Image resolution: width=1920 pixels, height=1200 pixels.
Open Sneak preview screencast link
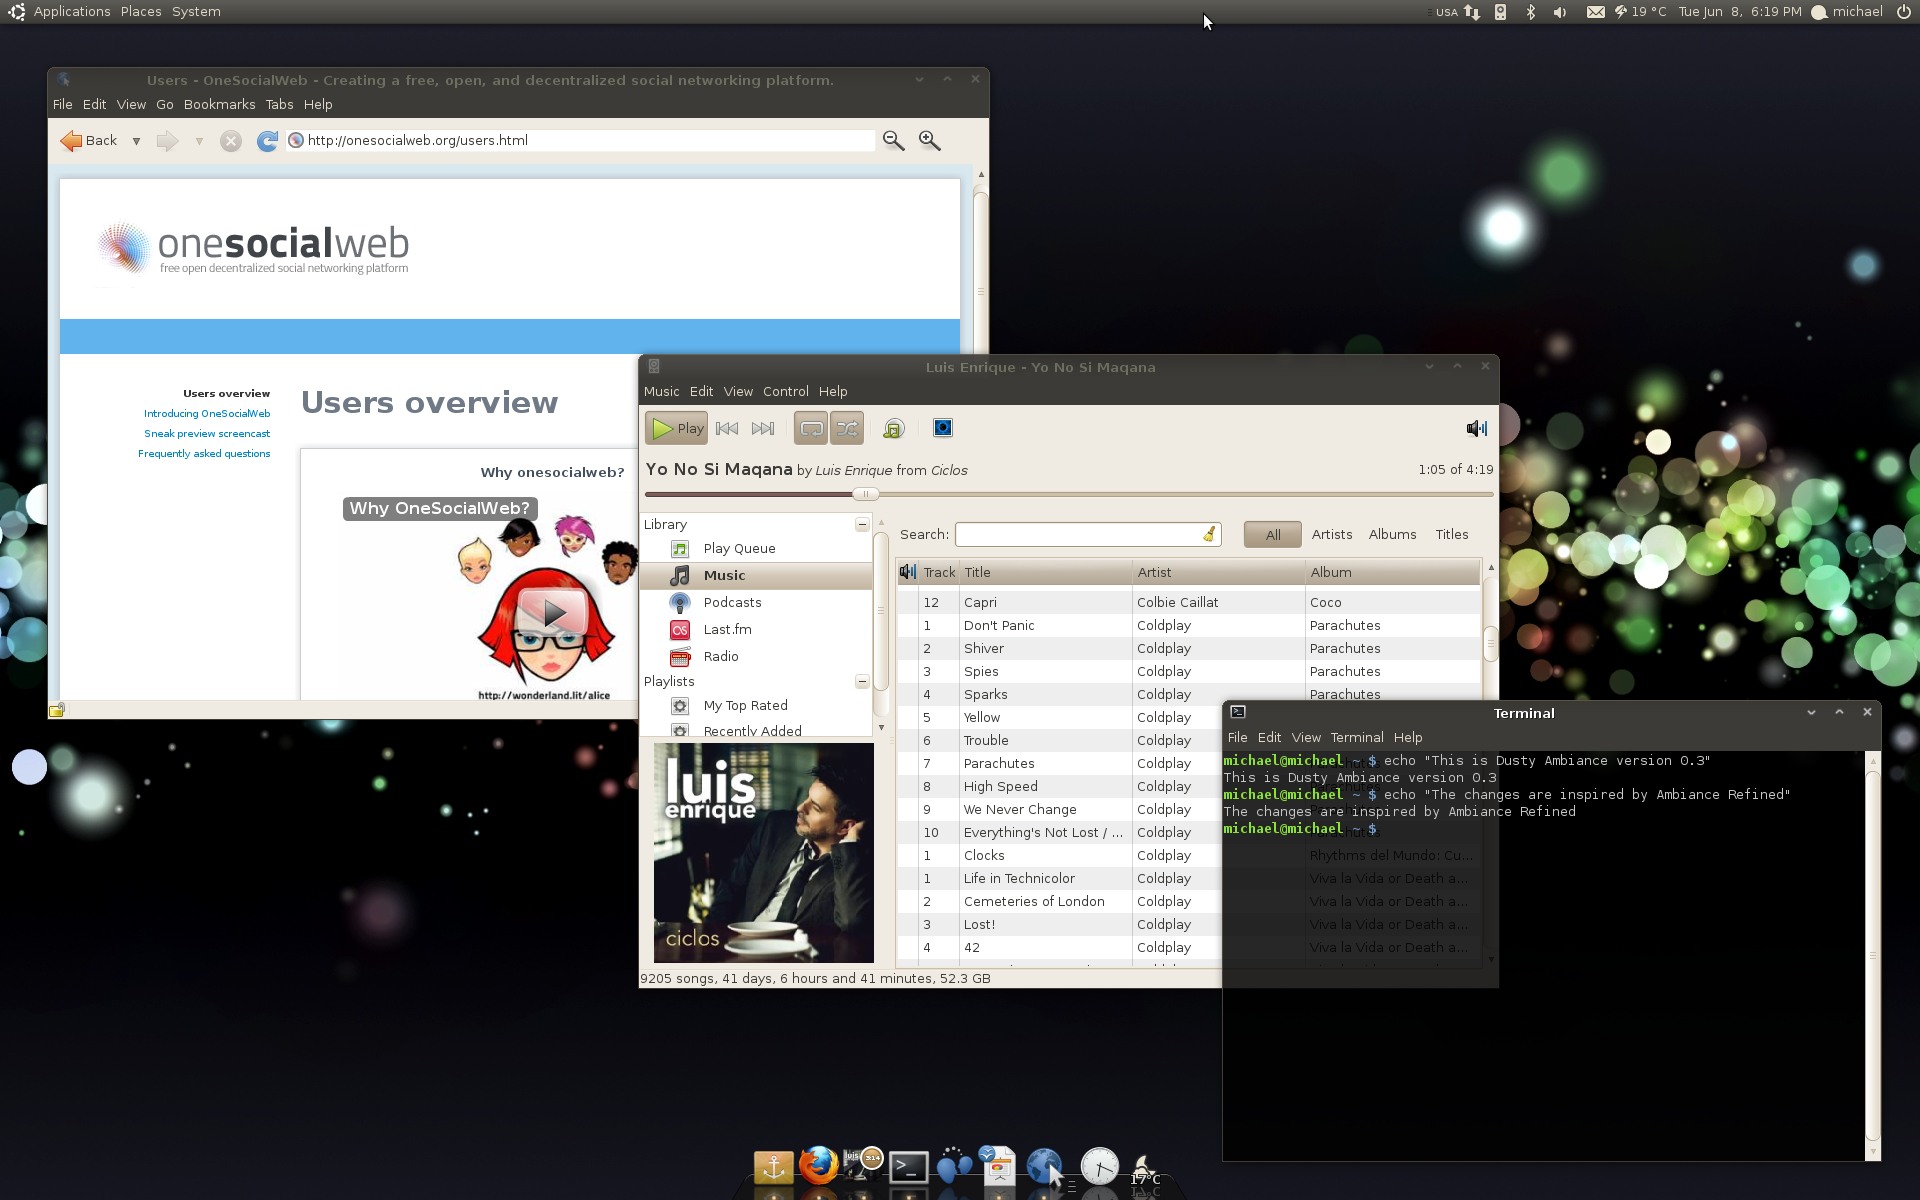(207, 433)
